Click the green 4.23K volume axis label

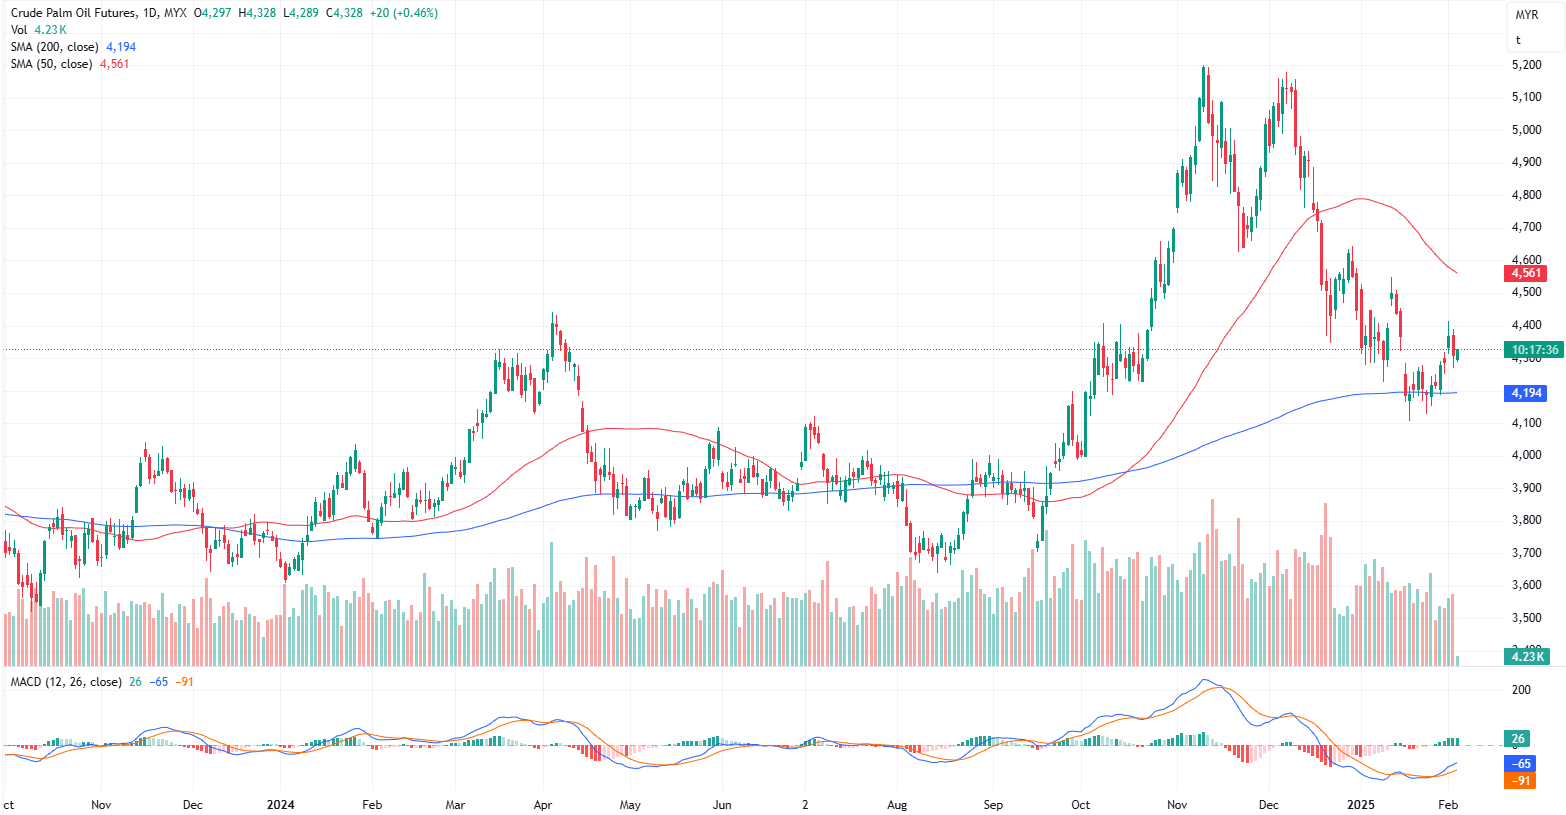pyautogui.click(x=1527, y=657)
